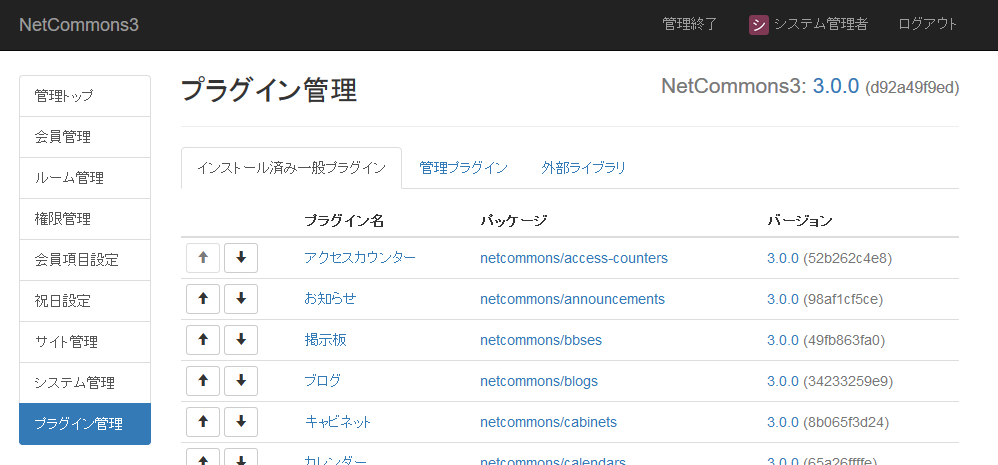
Task: Move the アクセスカウンター plugin down
Action: [x=241, y=258]
